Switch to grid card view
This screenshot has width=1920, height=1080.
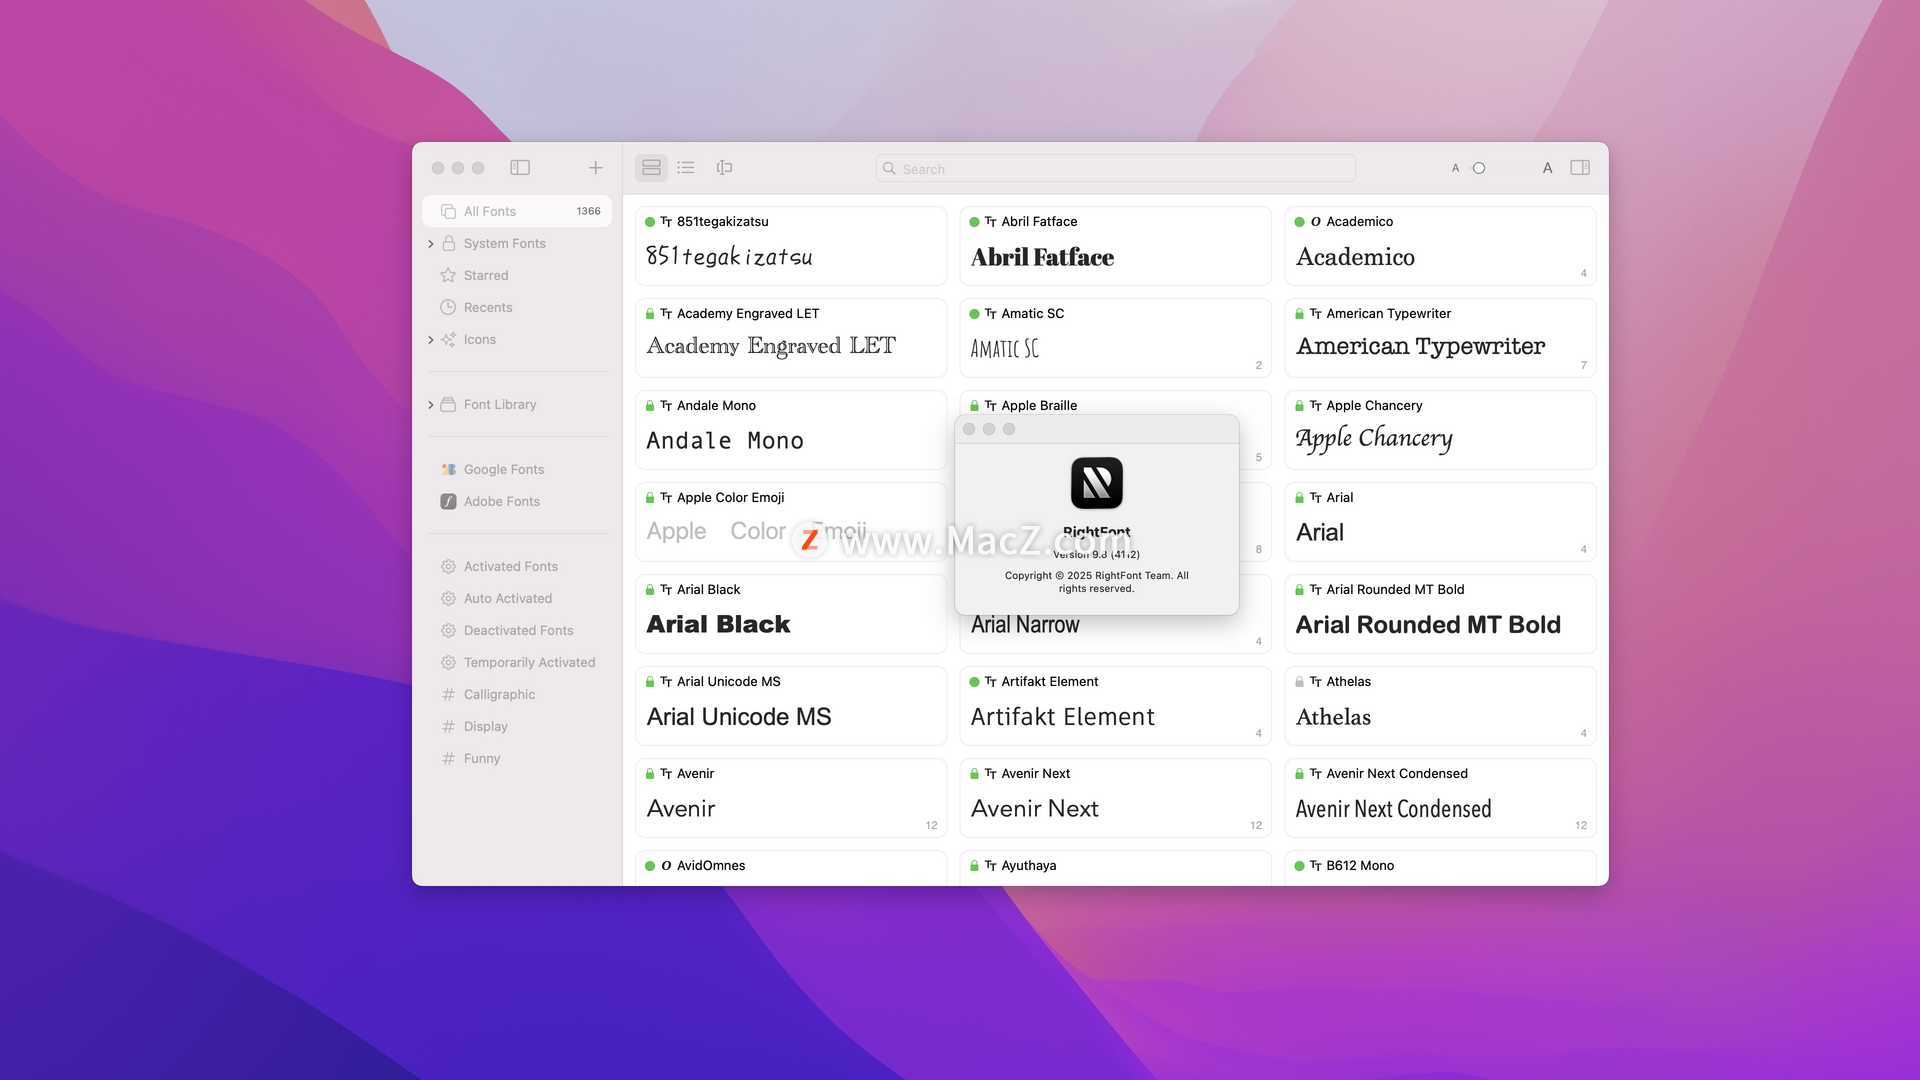coord(651,168)
